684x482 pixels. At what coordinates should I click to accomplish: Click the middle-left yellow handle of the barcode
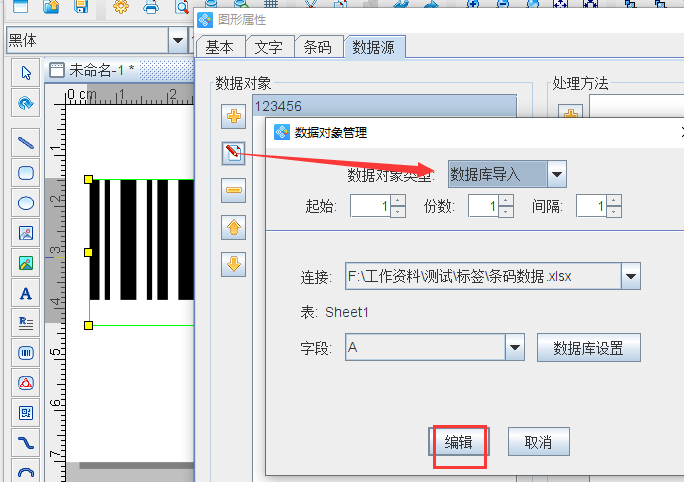tap(89, 252)
